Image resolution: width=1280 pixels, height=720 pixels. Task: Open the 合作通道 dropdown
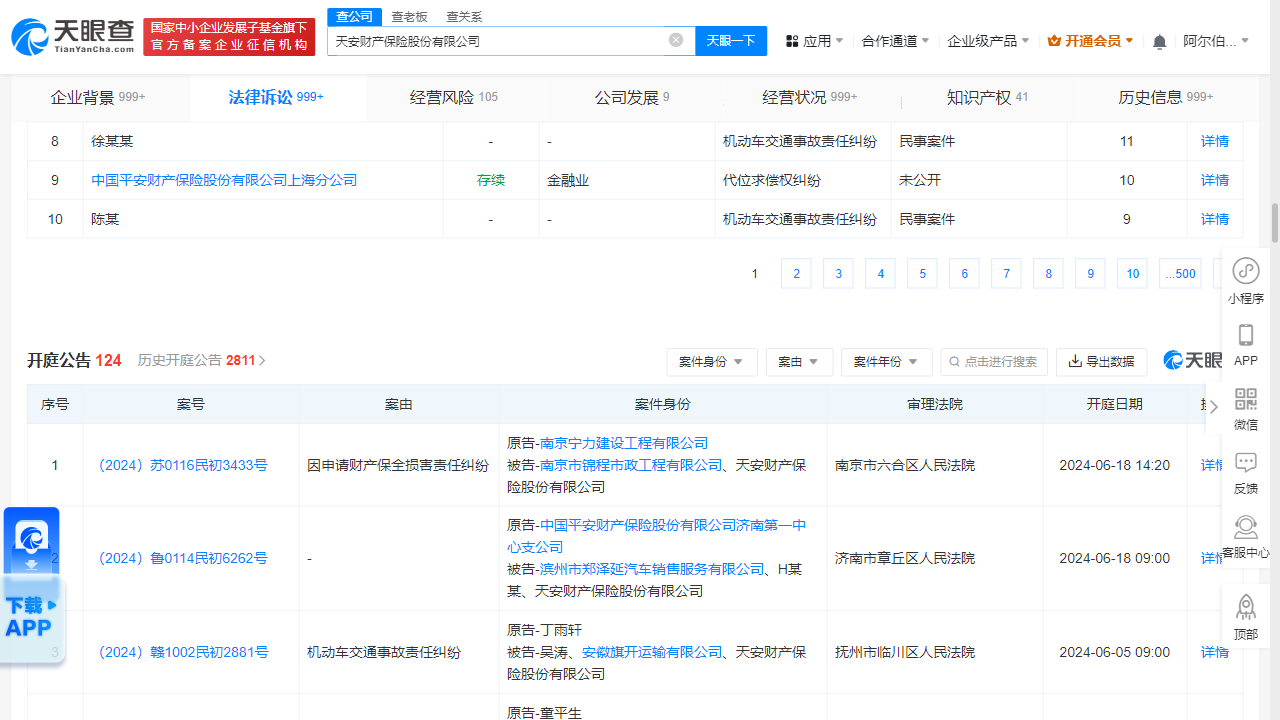(x=895, y=41)
